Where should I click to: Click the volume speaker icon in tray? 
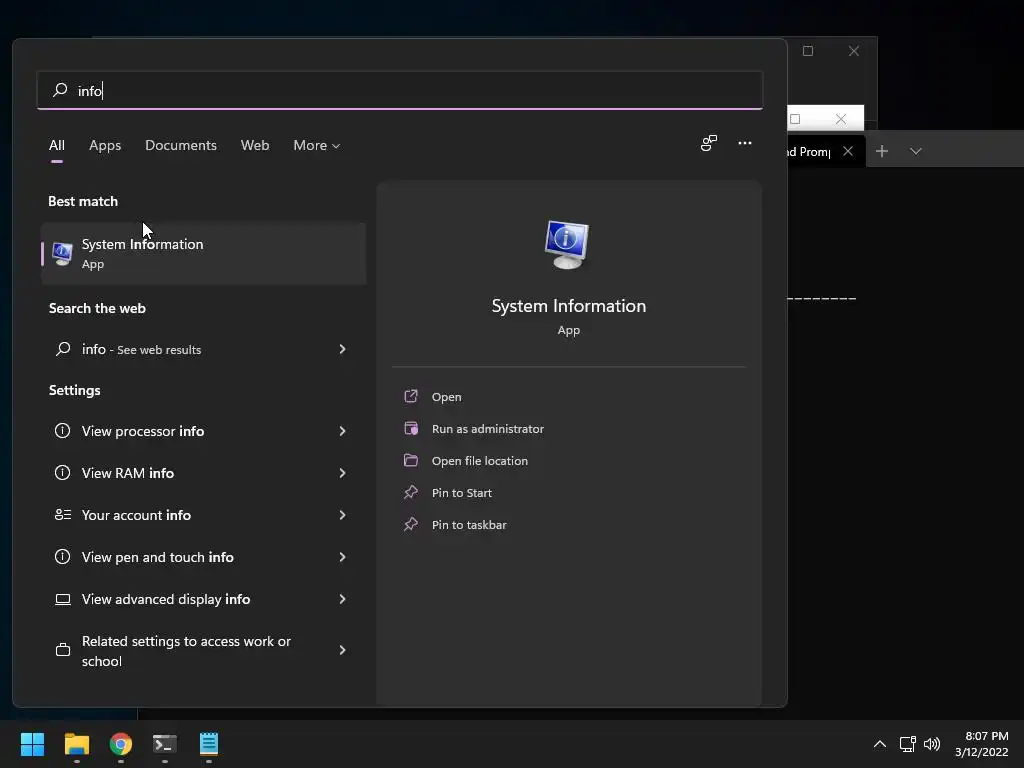[932, 744]
